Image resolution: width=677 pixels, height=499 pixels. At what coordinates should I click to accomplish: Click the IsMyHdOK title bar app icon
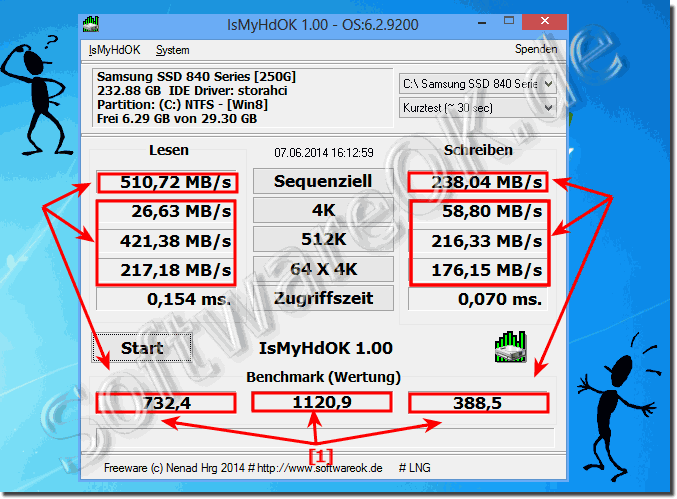(91, 24)
